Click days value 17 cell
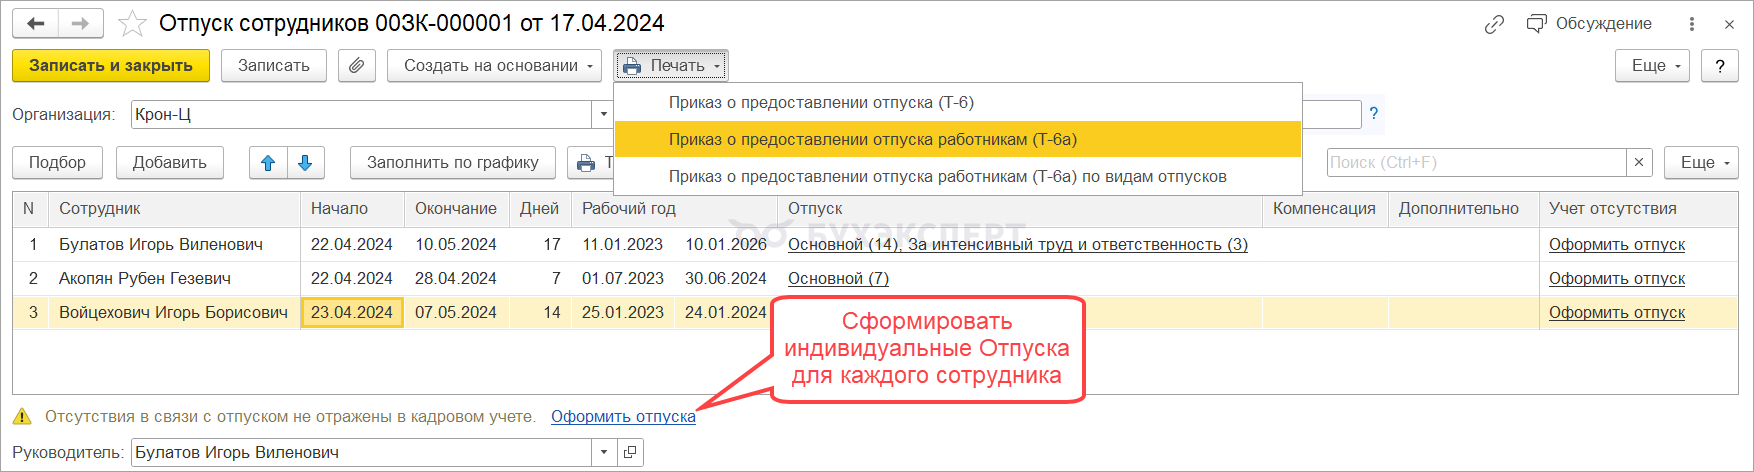 [x=540, y=244]
